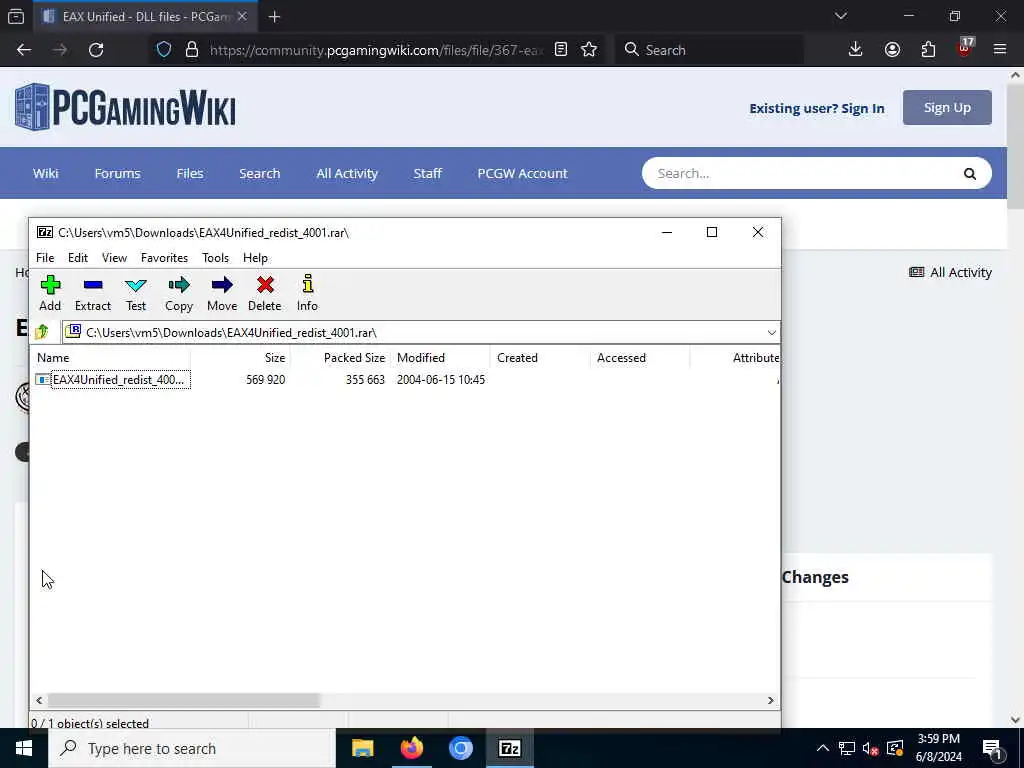Open Firefox extensions puzzle icon

coord(928,50)
